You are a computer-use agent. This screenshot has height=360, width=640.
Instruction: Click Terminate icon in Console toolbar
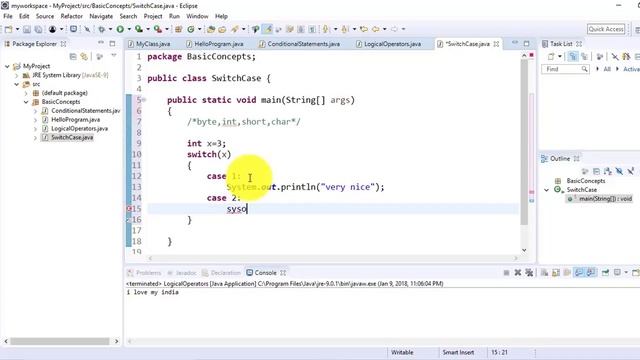click(506, 273)
